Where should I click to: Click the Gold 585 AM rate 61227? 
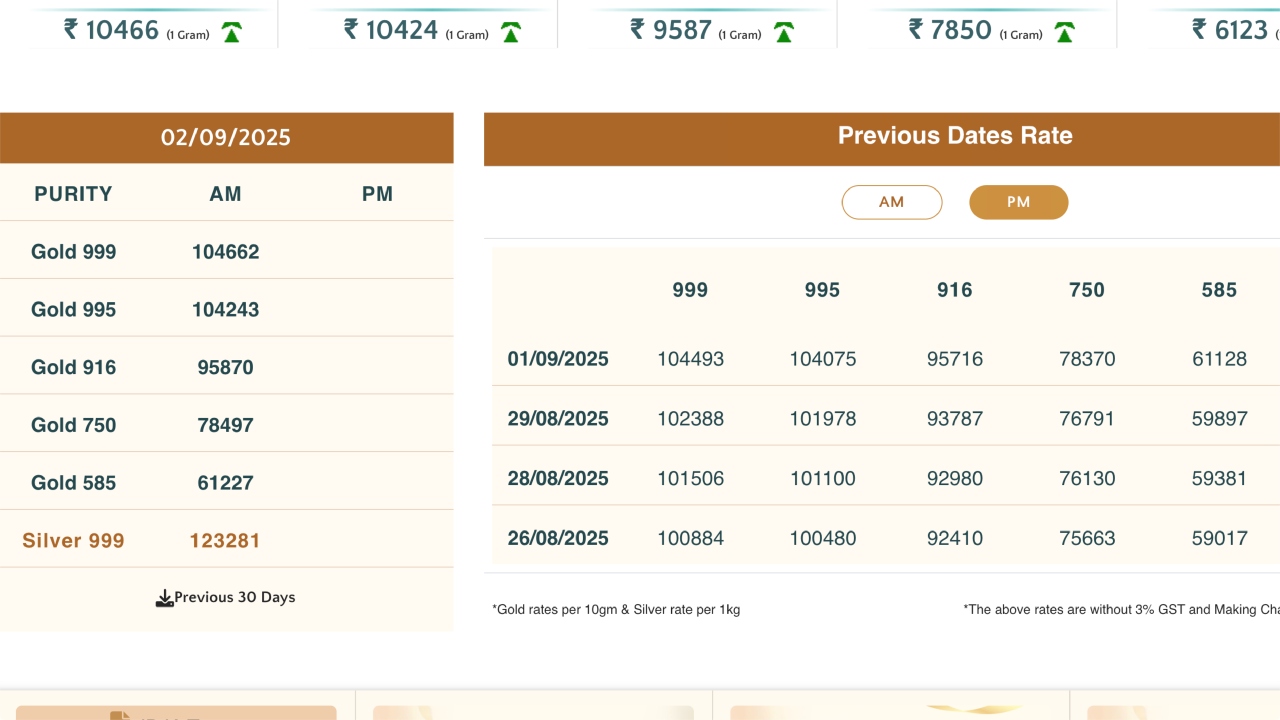point(225,483)
